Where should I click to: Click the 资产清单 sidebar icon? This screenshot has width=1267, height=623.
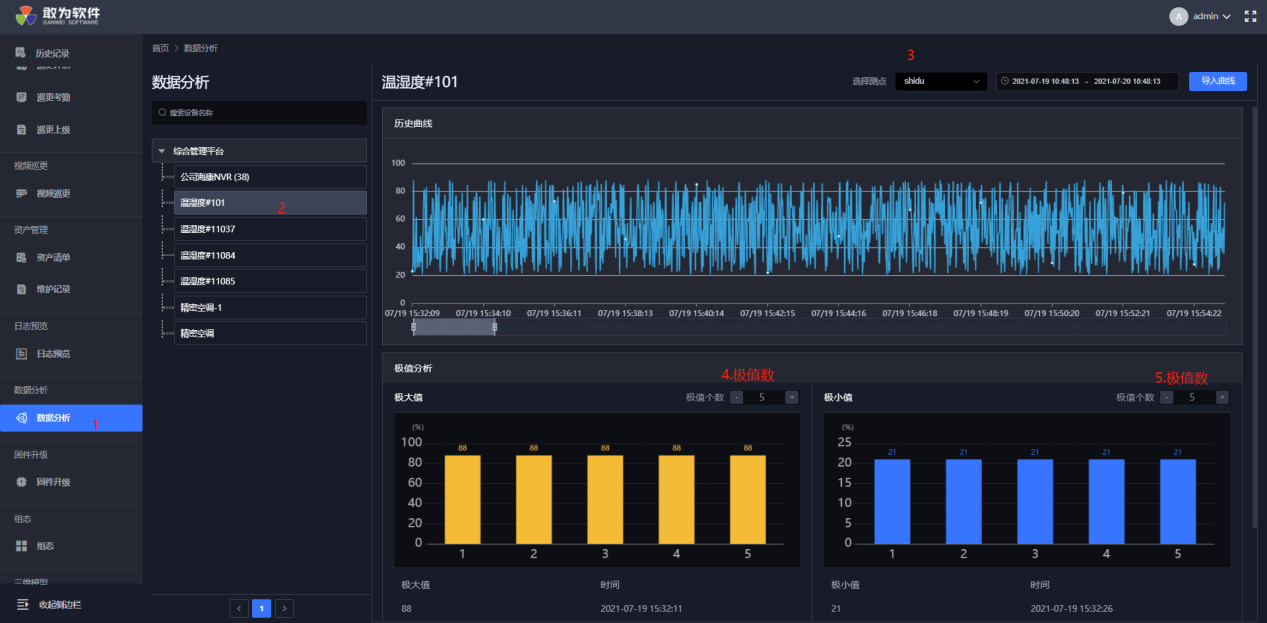(21, 258)
